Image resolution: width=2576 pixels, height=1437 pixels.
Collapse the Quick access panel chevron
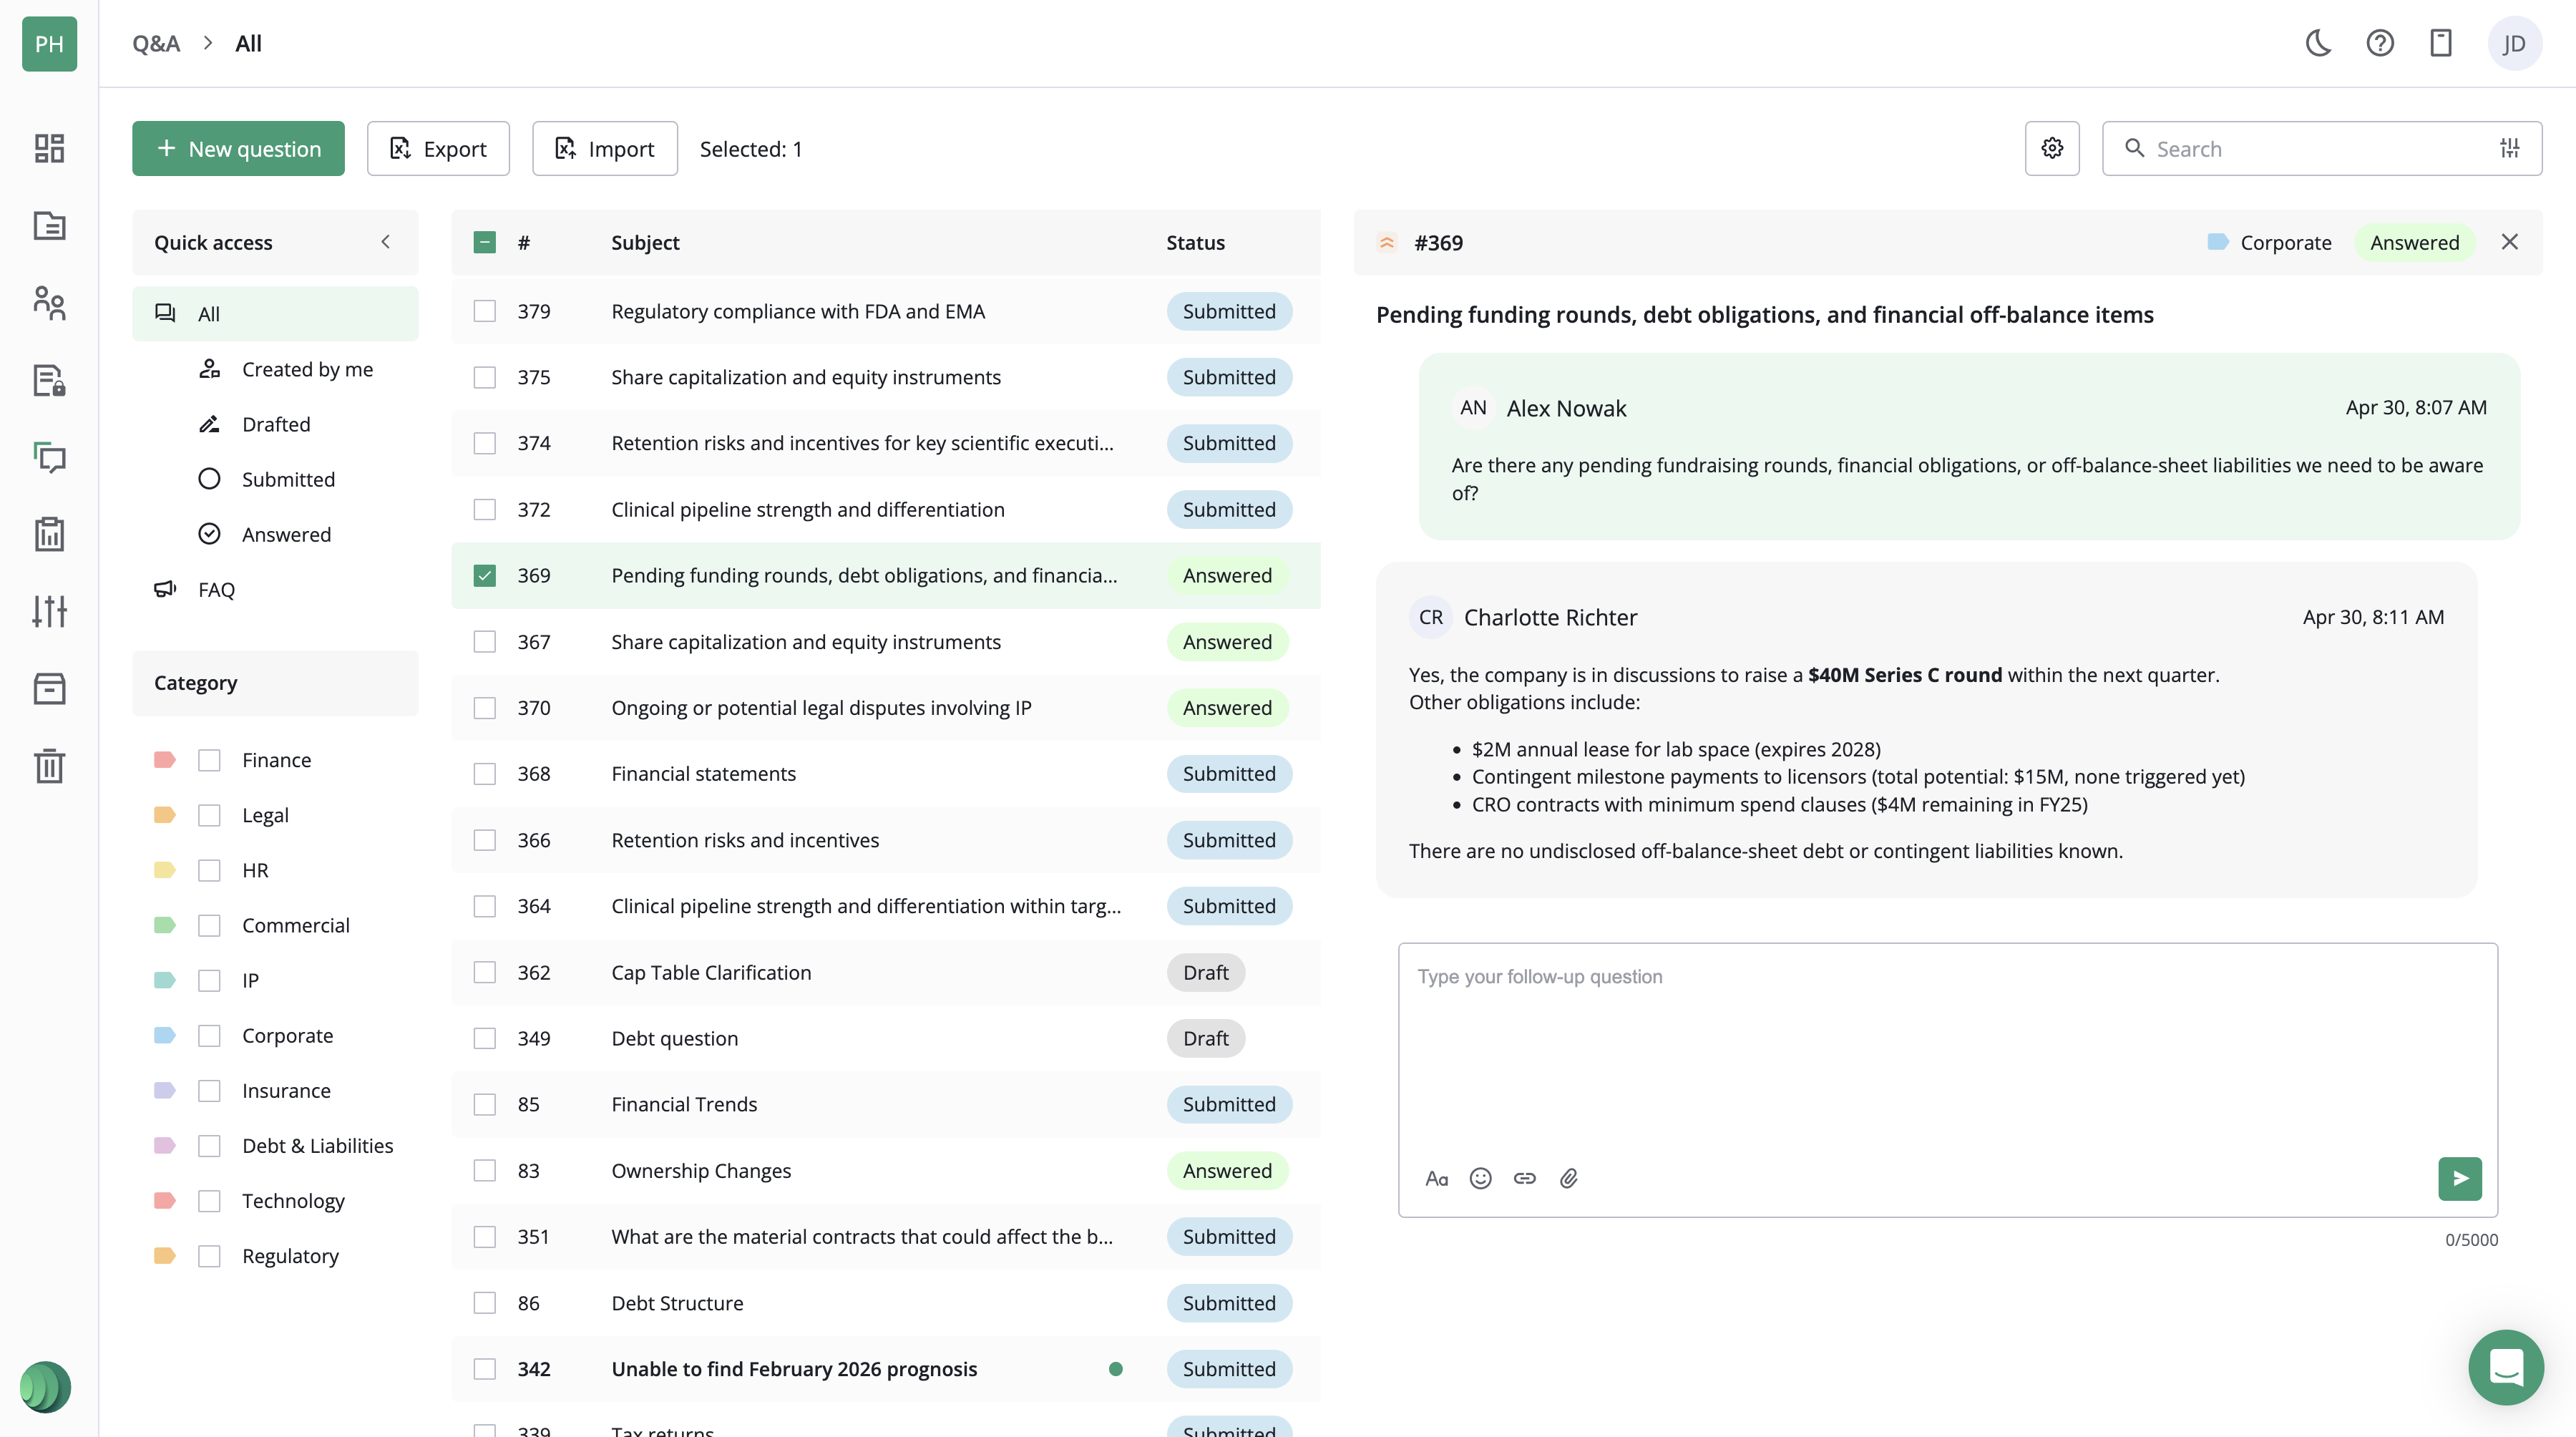click(x=385, y=242)
